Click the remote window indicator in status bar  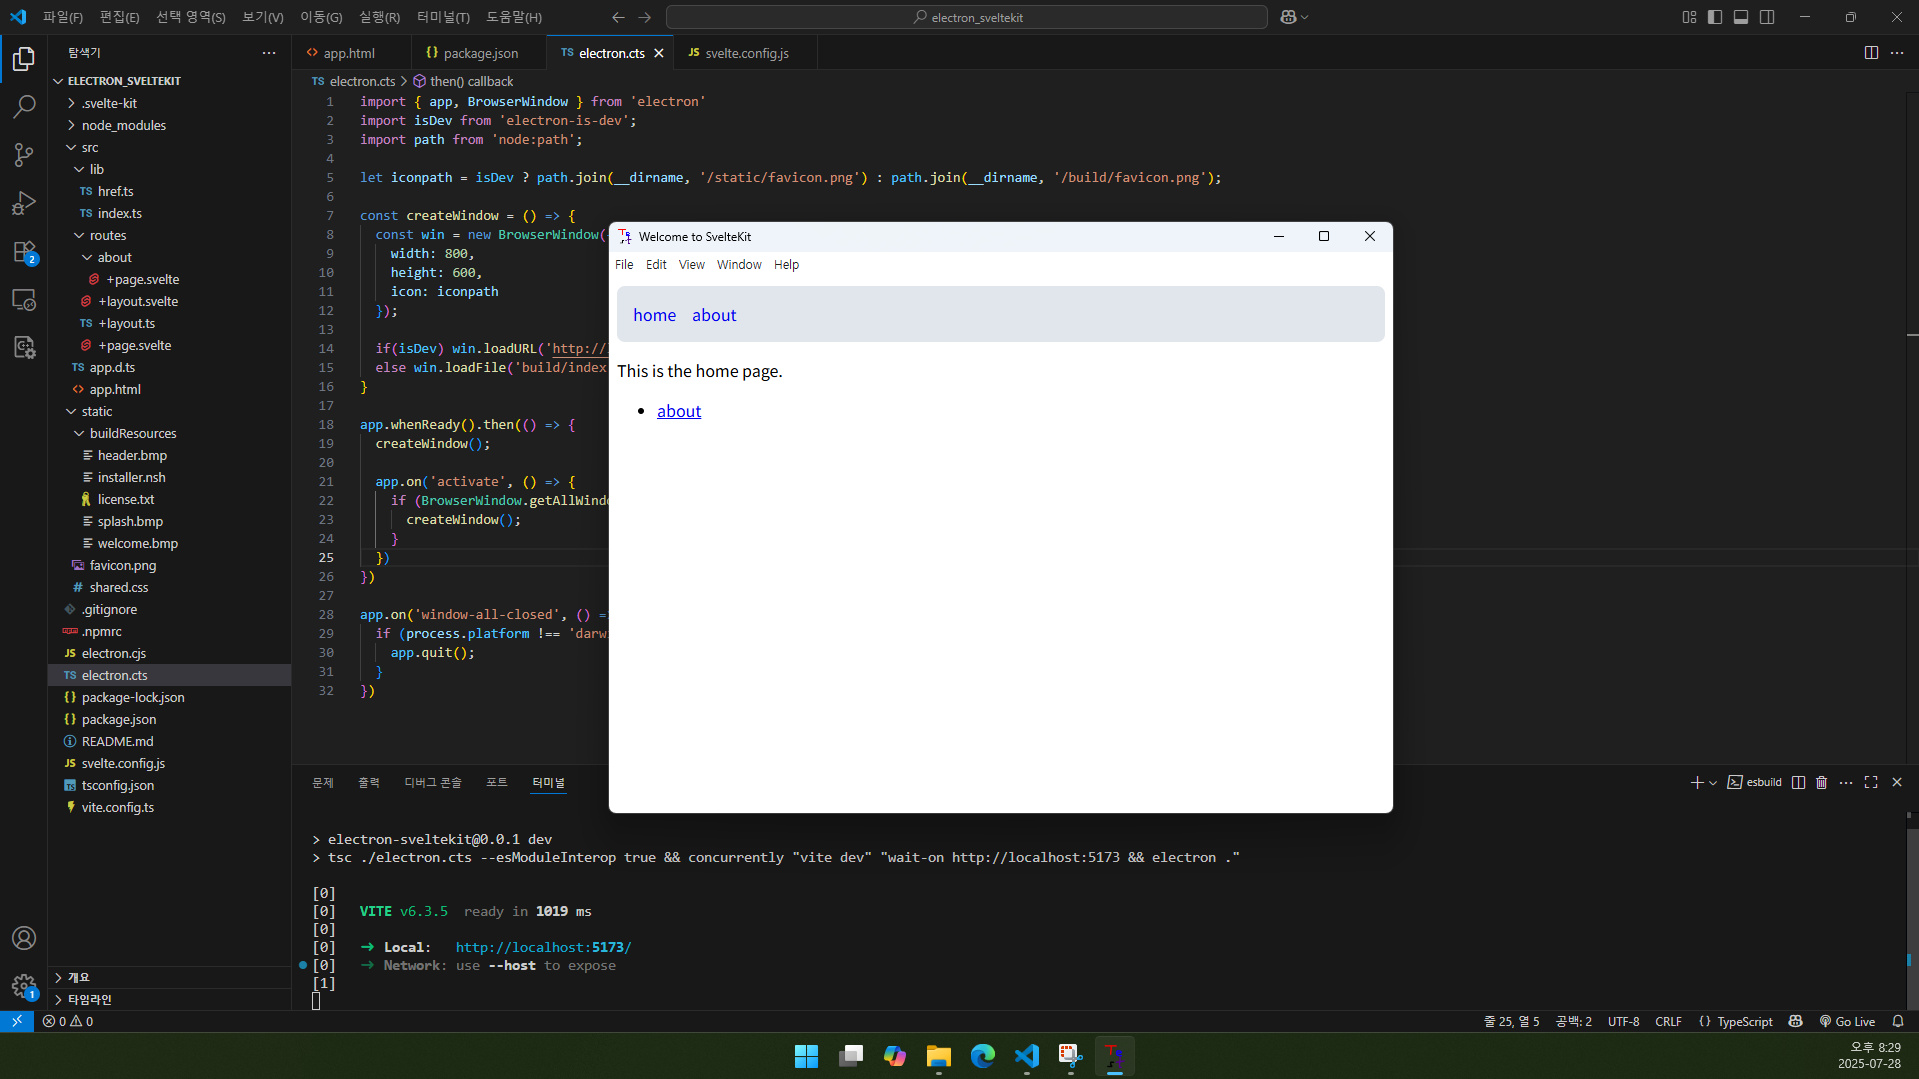tap(17, 1021)
